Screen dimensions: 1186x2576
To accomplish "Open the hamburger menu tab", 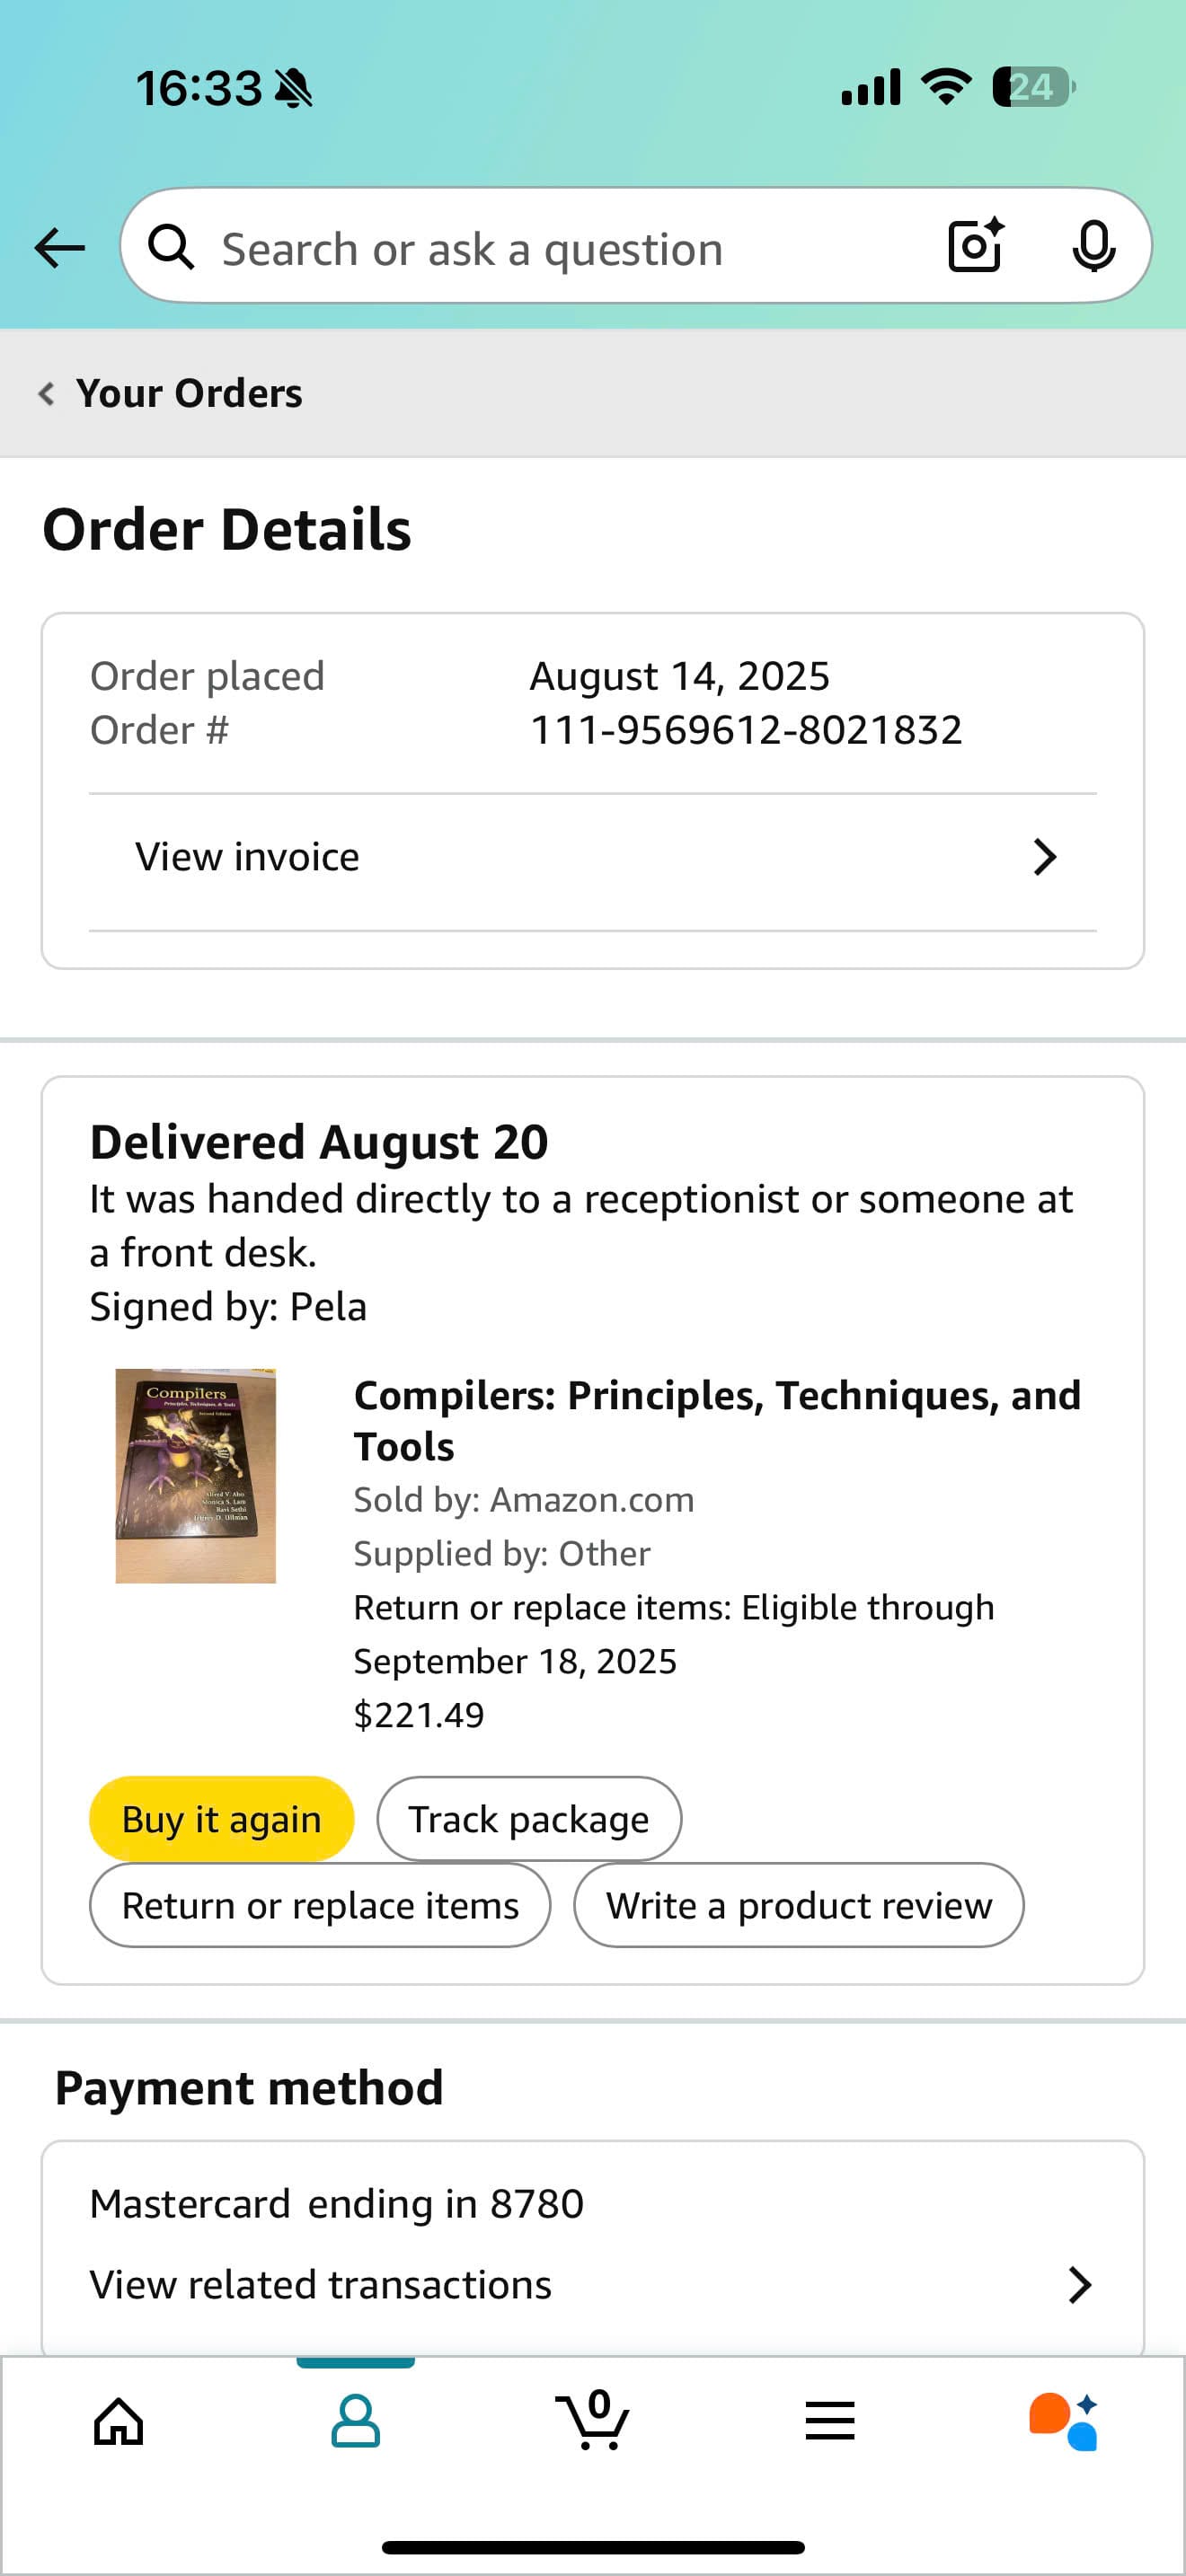I will (x=829, y=2421).
